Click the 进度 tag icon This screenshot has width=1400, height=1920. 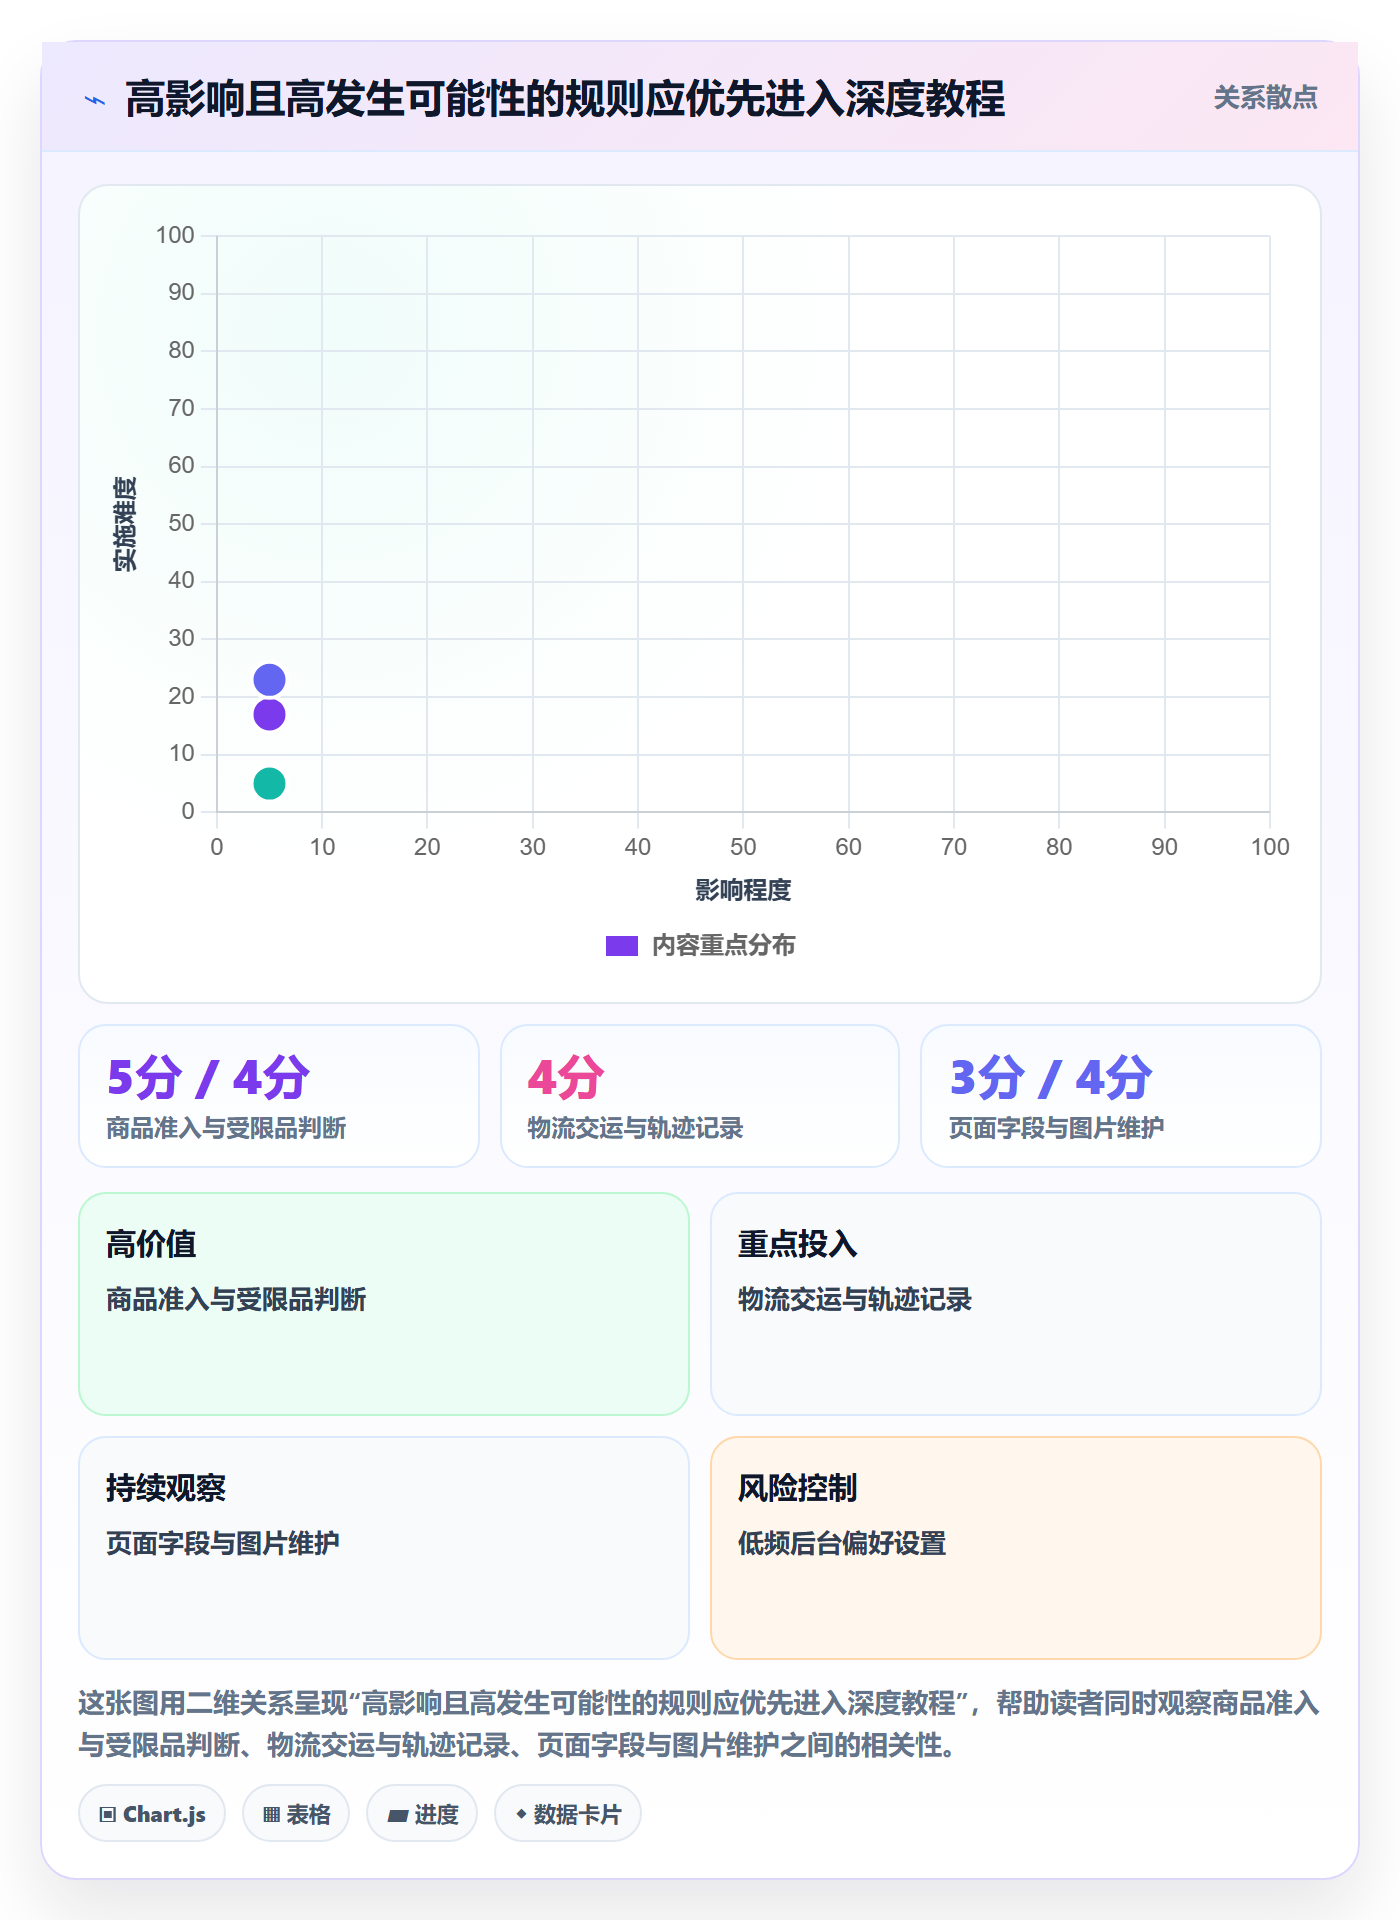tap(398, 1815)
